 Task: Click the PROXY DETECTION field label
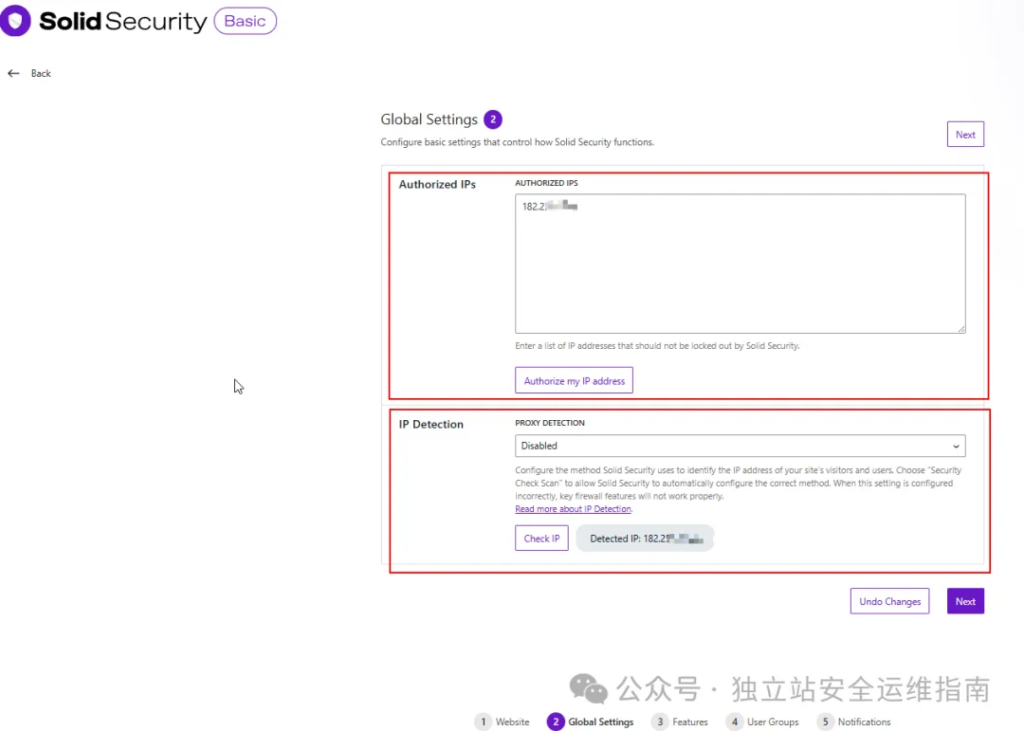click(x=550, y=423)
